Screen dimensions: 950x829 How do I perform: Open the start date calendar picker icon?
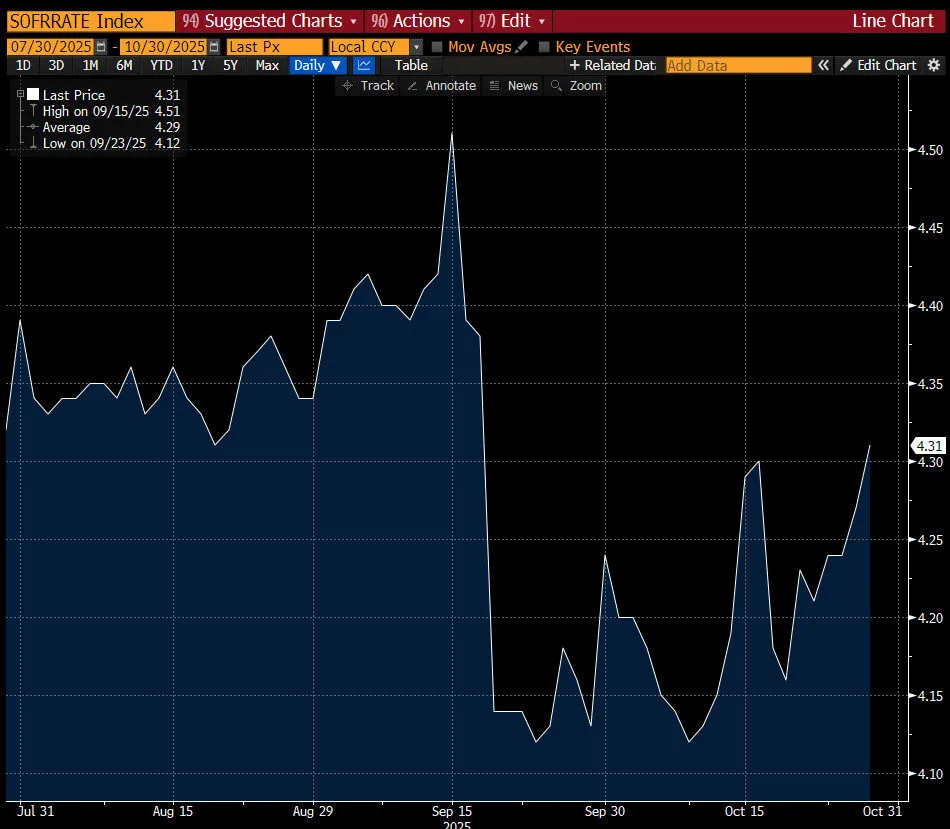pos(101,47)
